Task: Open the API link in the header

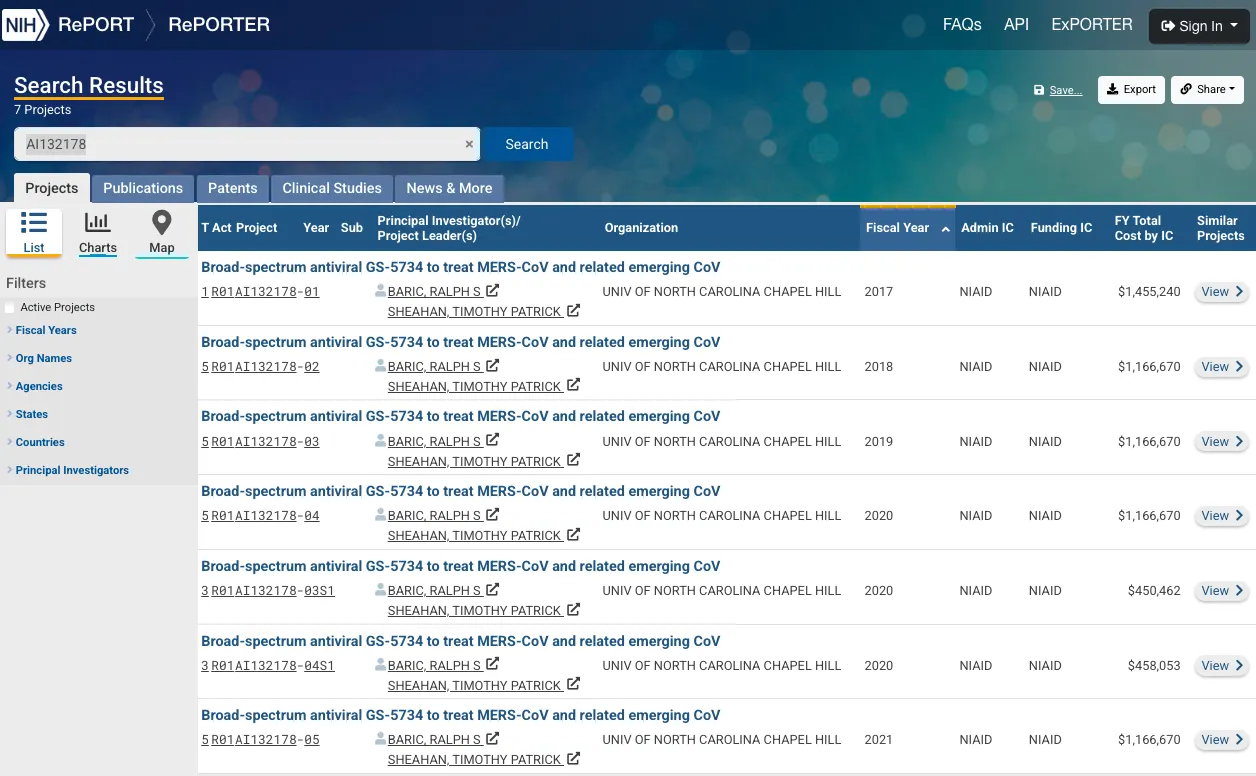Action: pos(1016,25)
